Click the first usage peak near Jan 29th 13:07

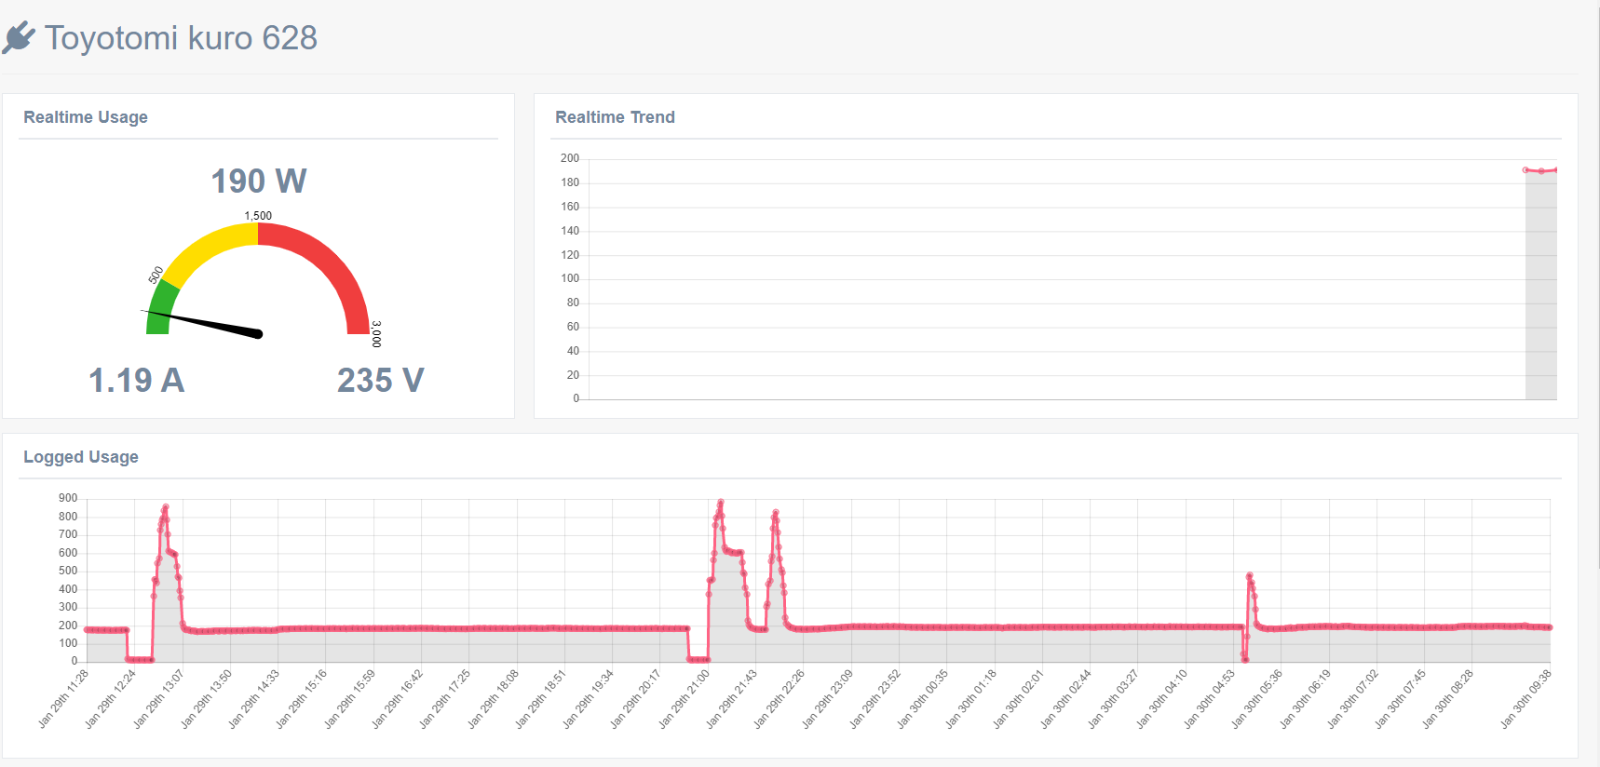165,508
